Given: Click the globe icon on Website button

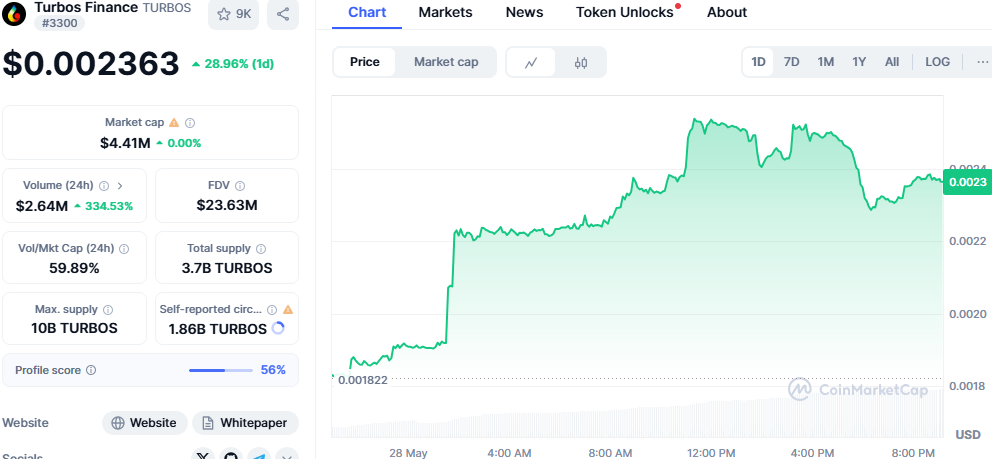Looking at the screenshot, I should tap(118, 423).
